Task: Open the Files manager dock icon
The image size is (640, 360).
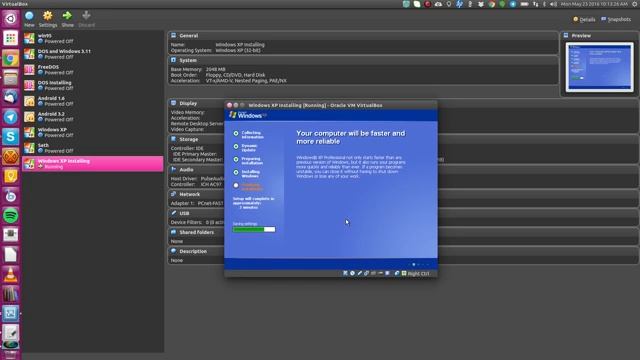Action: click(10, 78)
